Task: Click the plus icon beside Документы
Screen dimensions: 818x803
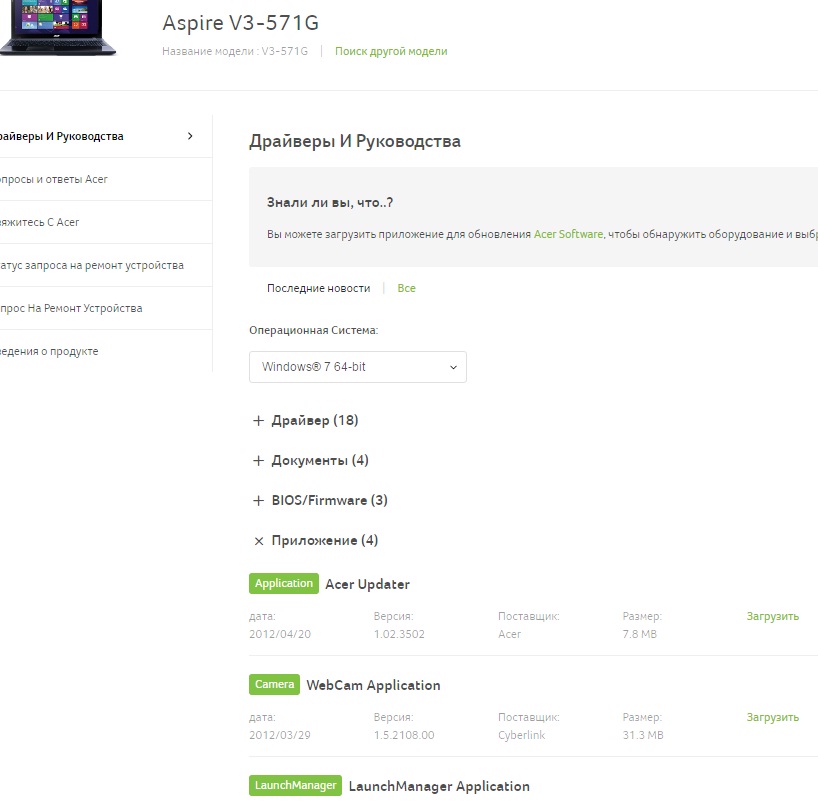Action: pyautogui.click(x=258, y=461)
